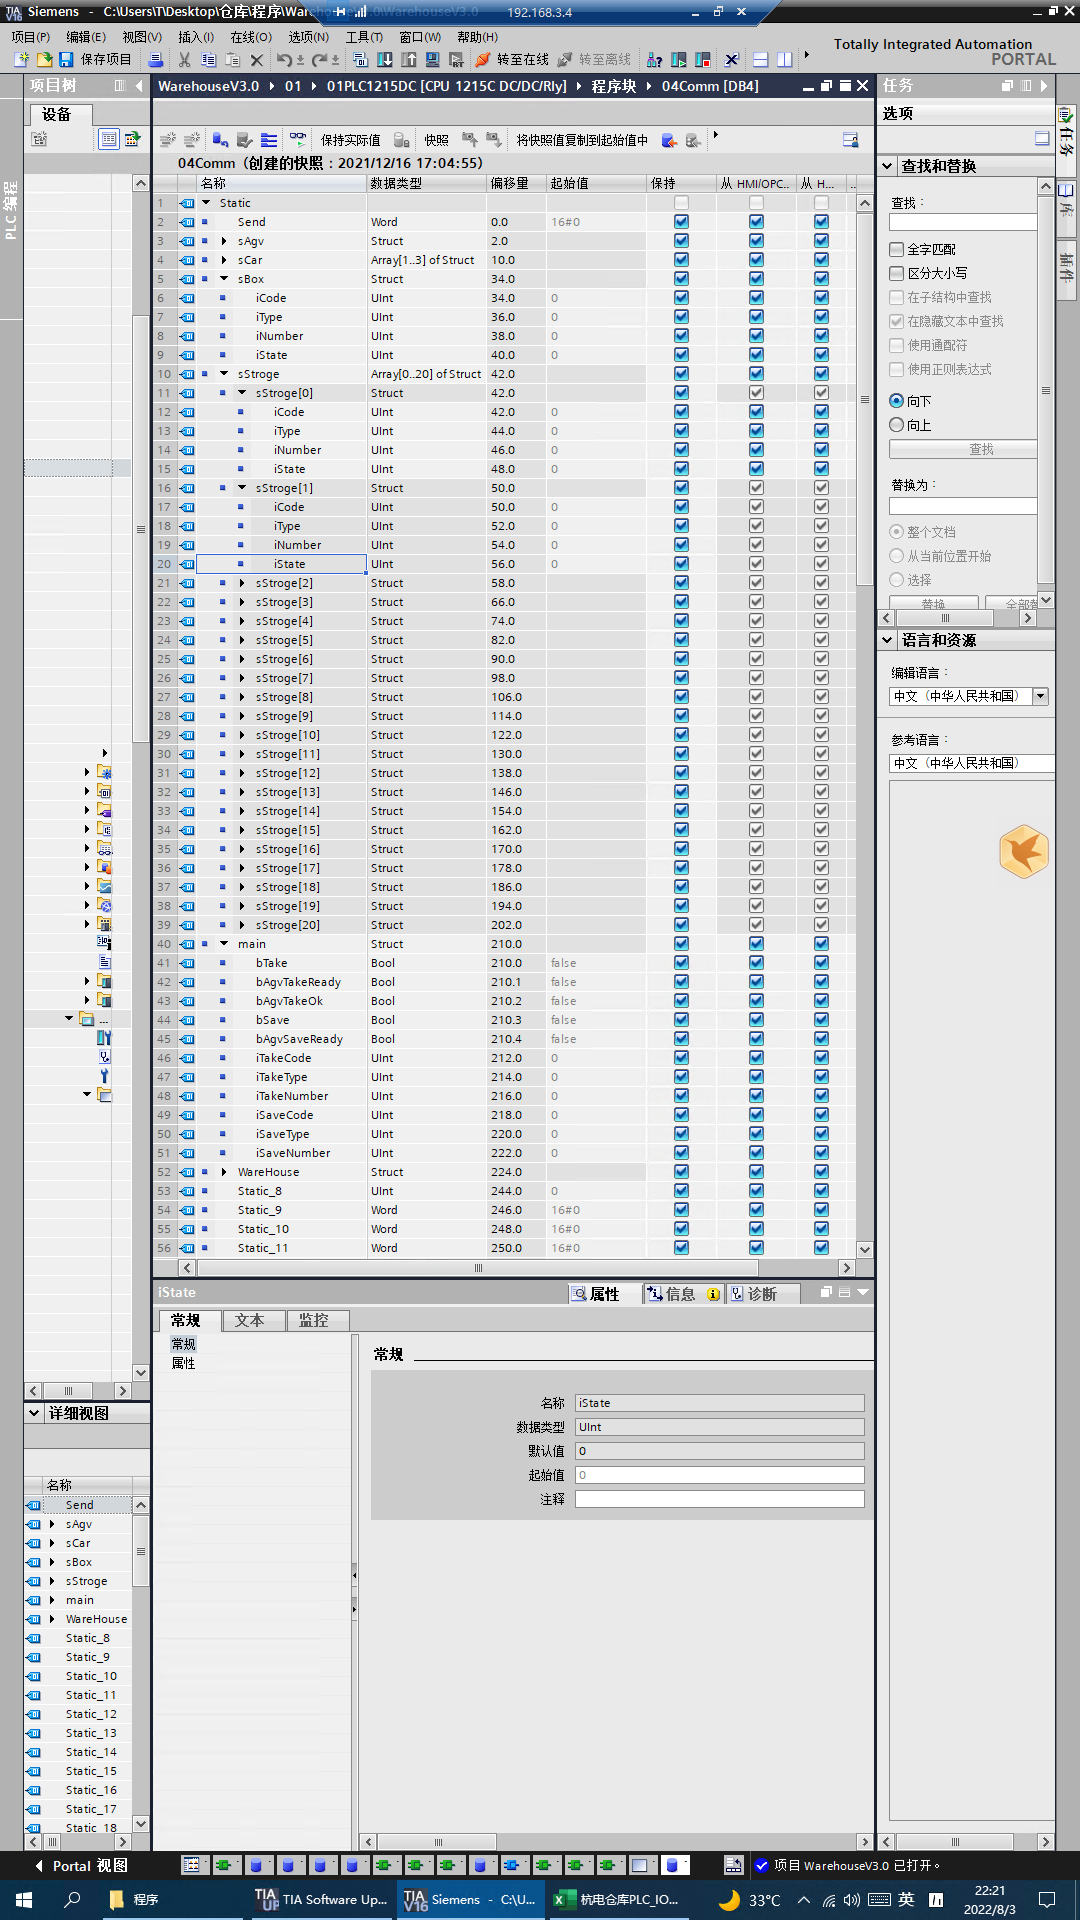
Task: Expand the sStroge[2] struct row
Action: pyautogui.click(x=242, y=583)
